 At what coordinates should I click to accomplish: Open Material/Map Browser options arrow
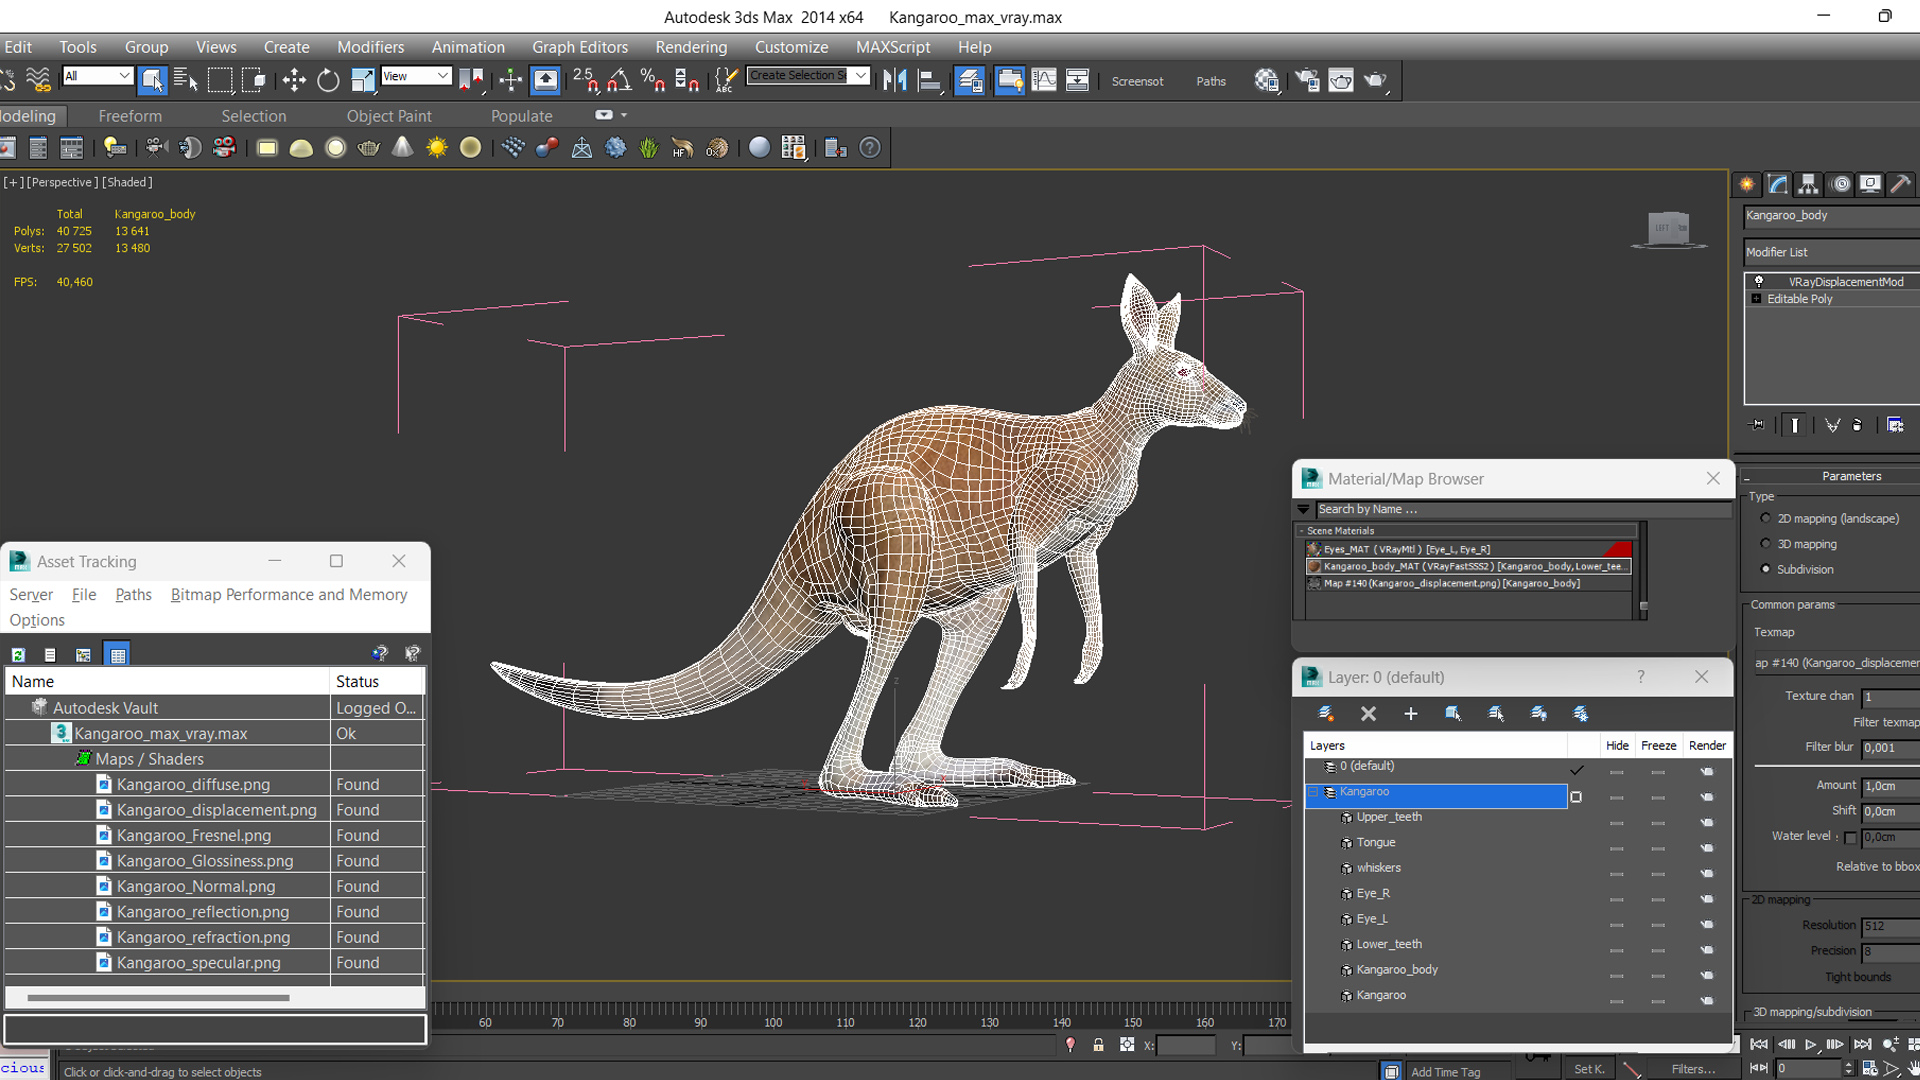pyautogui.click(x=1304, y=509)
